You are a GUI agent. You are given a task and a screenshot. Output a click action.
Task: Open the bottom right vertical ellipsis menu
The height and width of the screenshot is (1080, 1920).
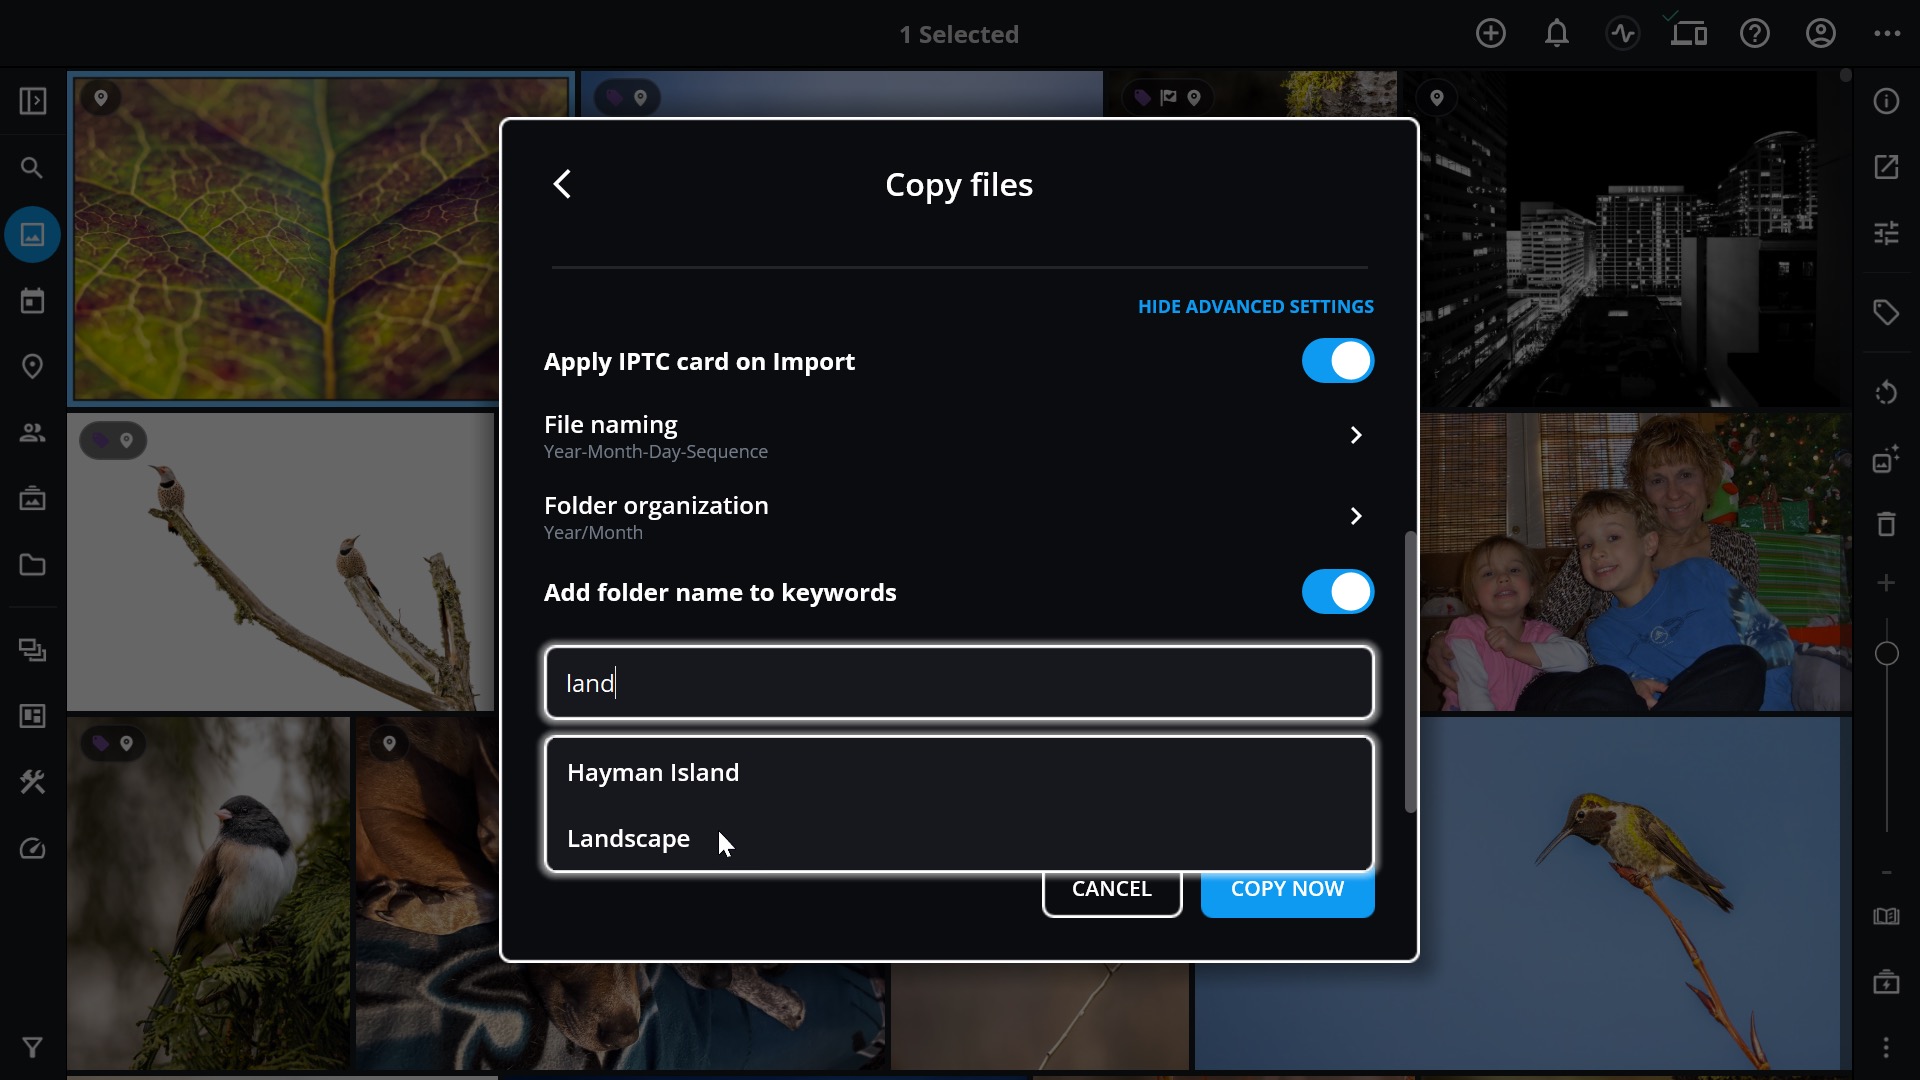(1886, 1047)
